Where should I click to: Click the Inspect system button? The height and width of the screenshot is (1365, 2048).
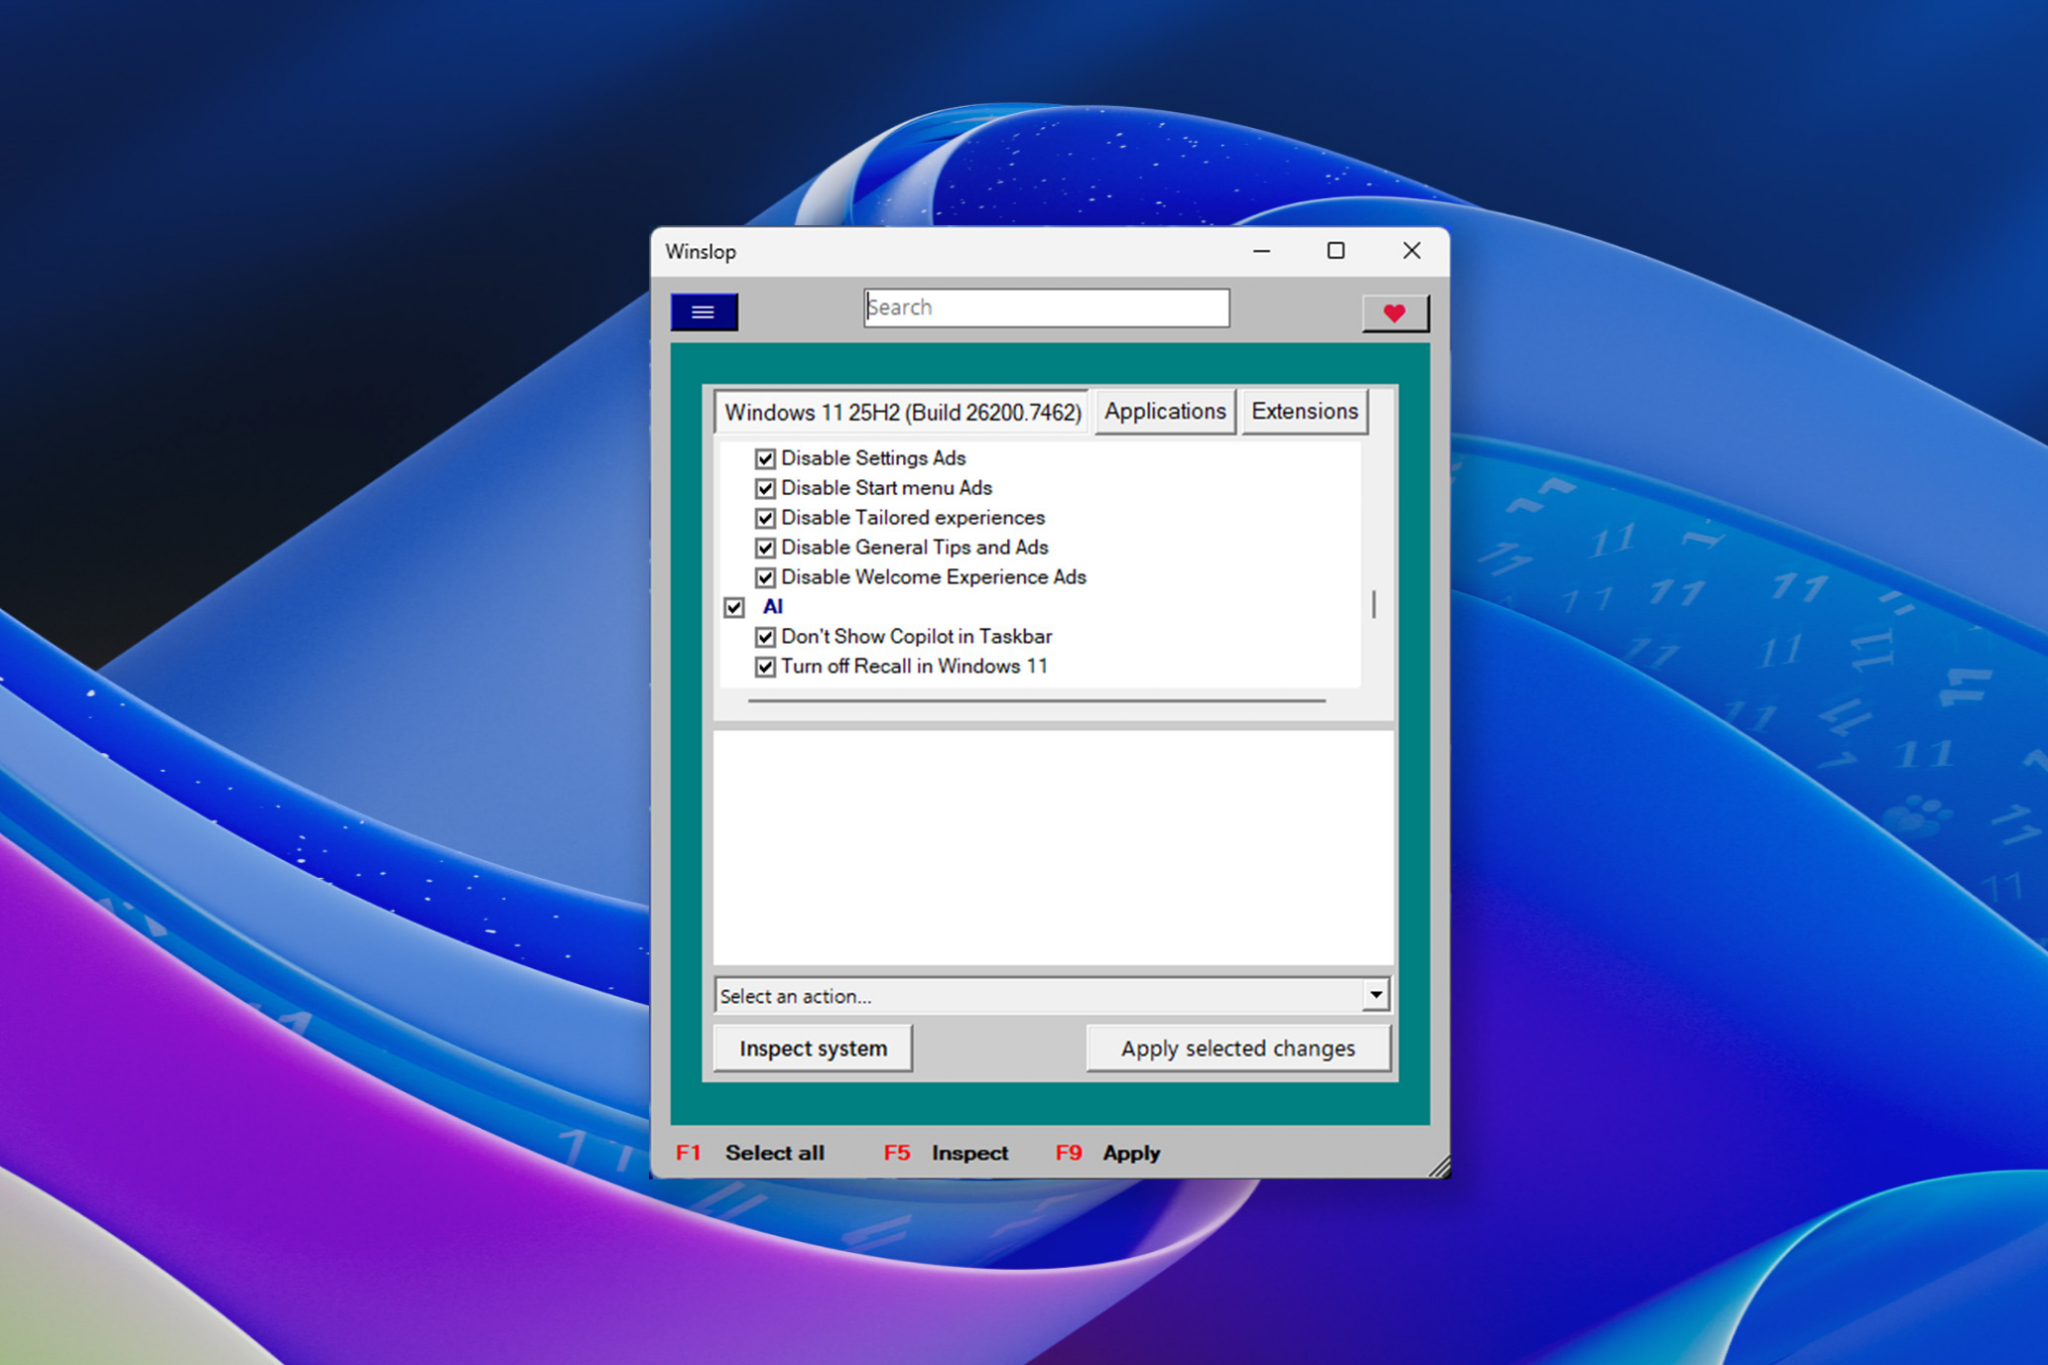[x=812, y=1048]
